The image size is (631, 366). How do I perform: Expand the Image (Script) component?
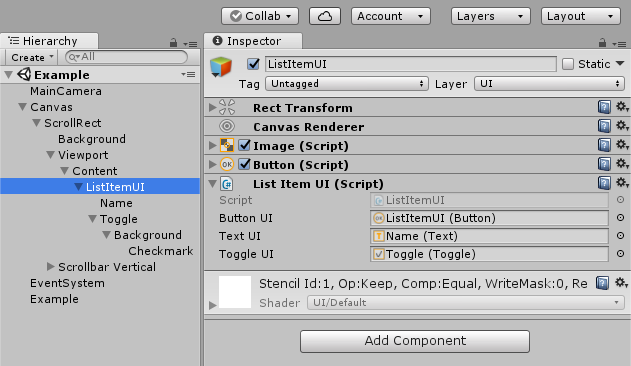pos(212,145)
